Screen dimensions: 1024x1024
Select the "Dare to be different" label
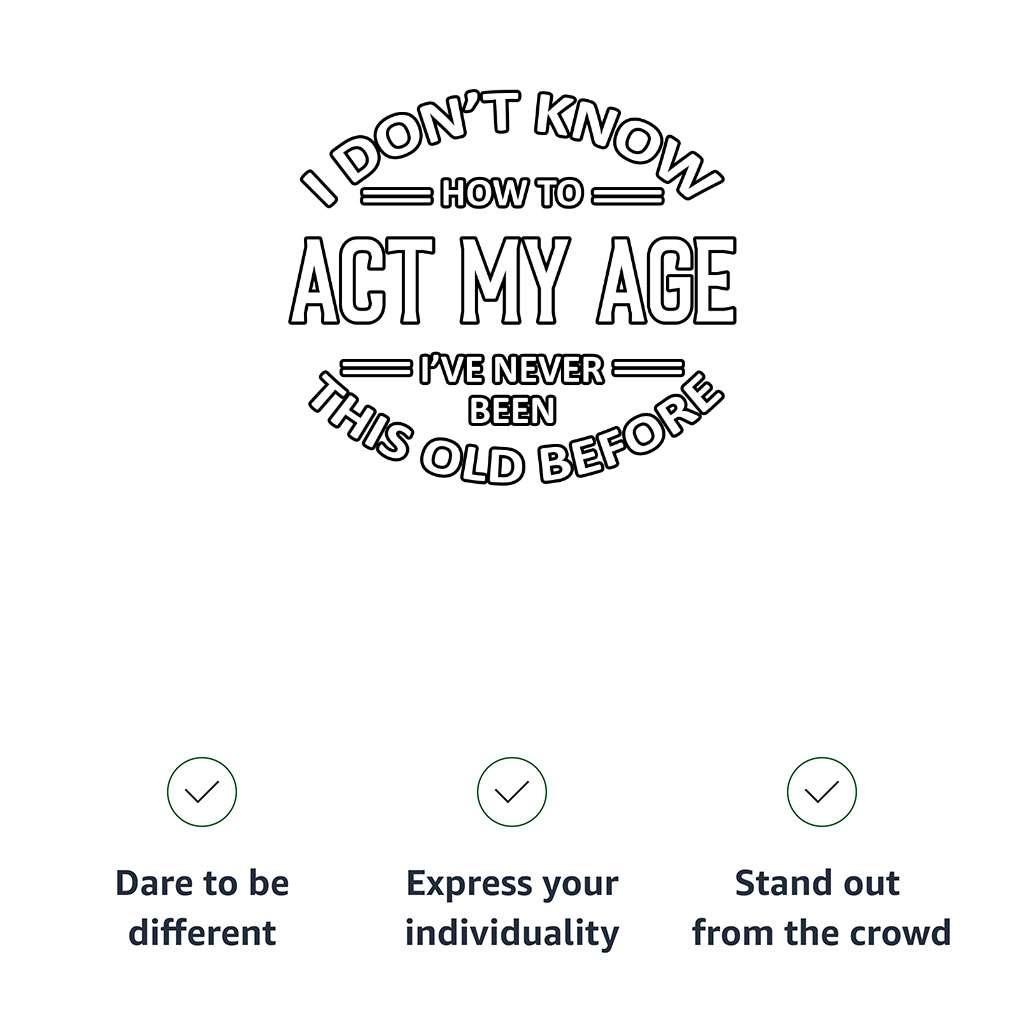(x=202, y=908)
